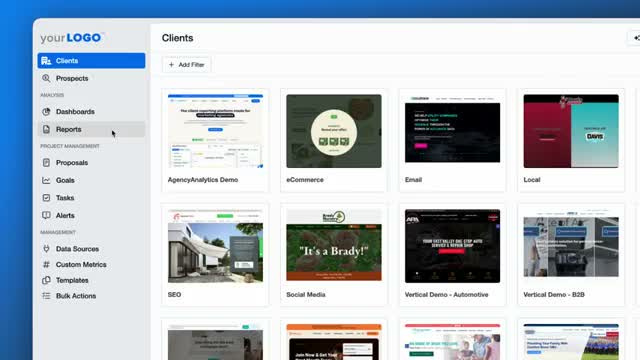Click the Vertical Demo - Automotive name
640x360 pixels.
click(447, 294)
